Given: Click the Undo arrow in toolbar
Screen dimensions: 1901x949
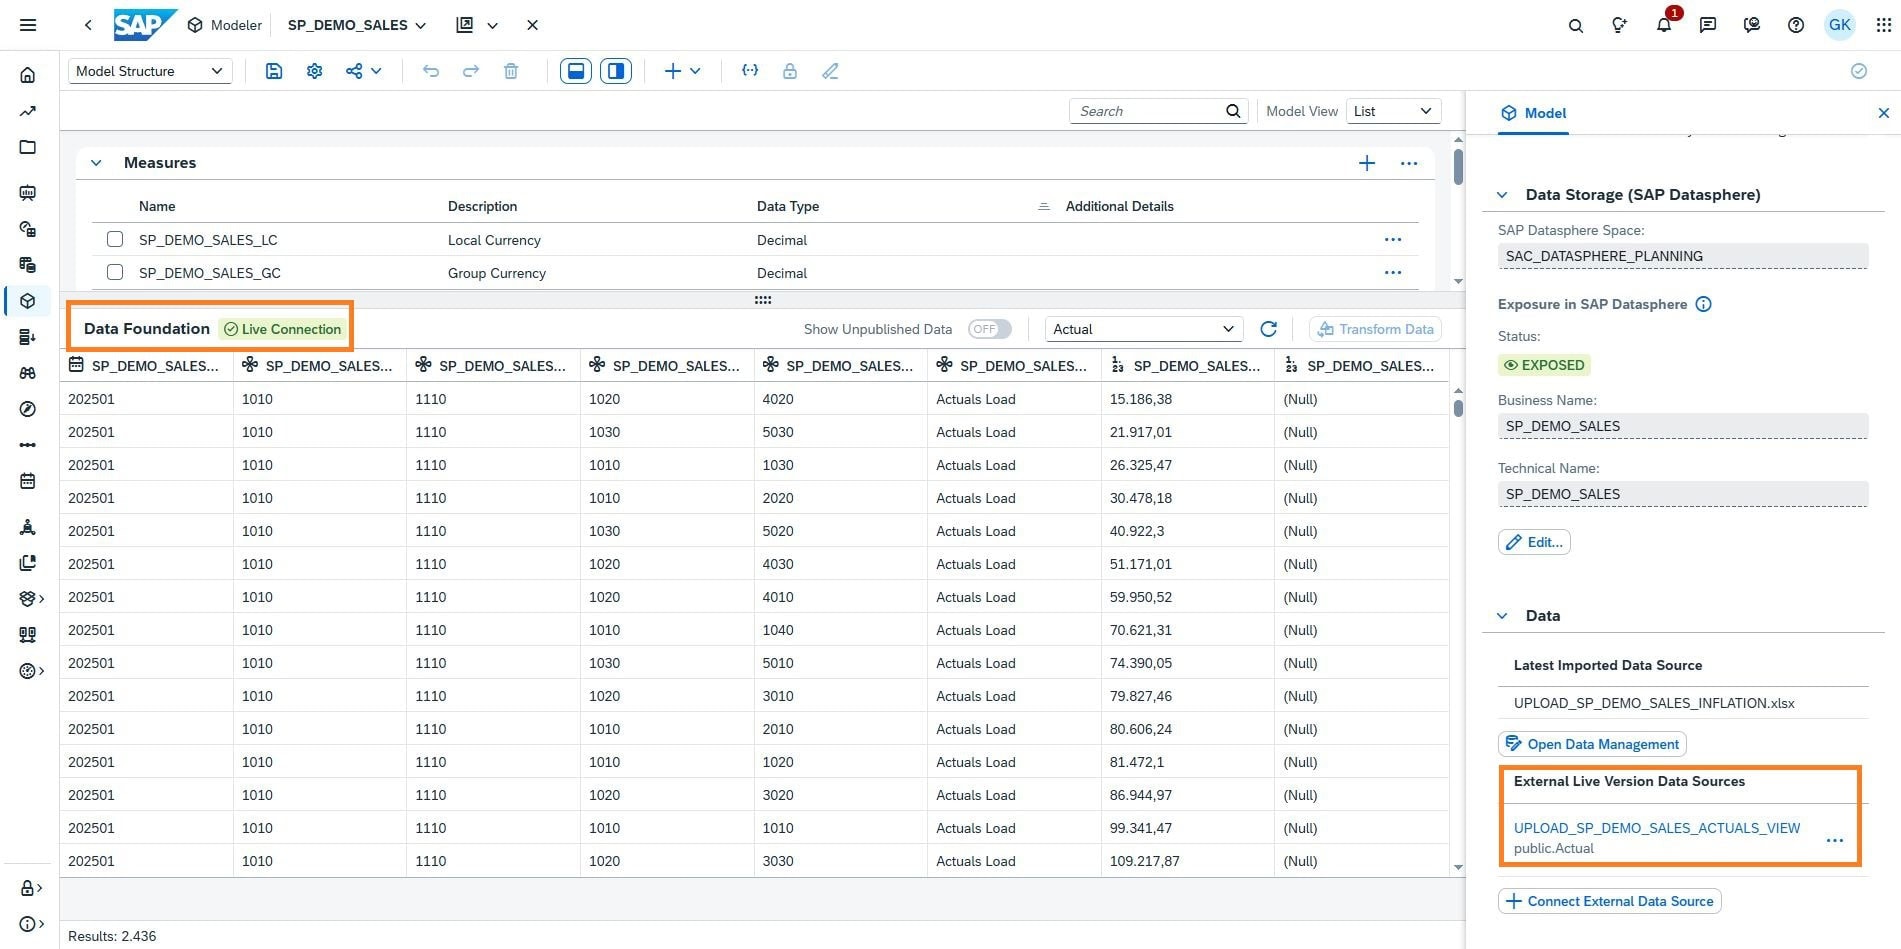Looking at the screenshot, I should (x=431, y=71).
